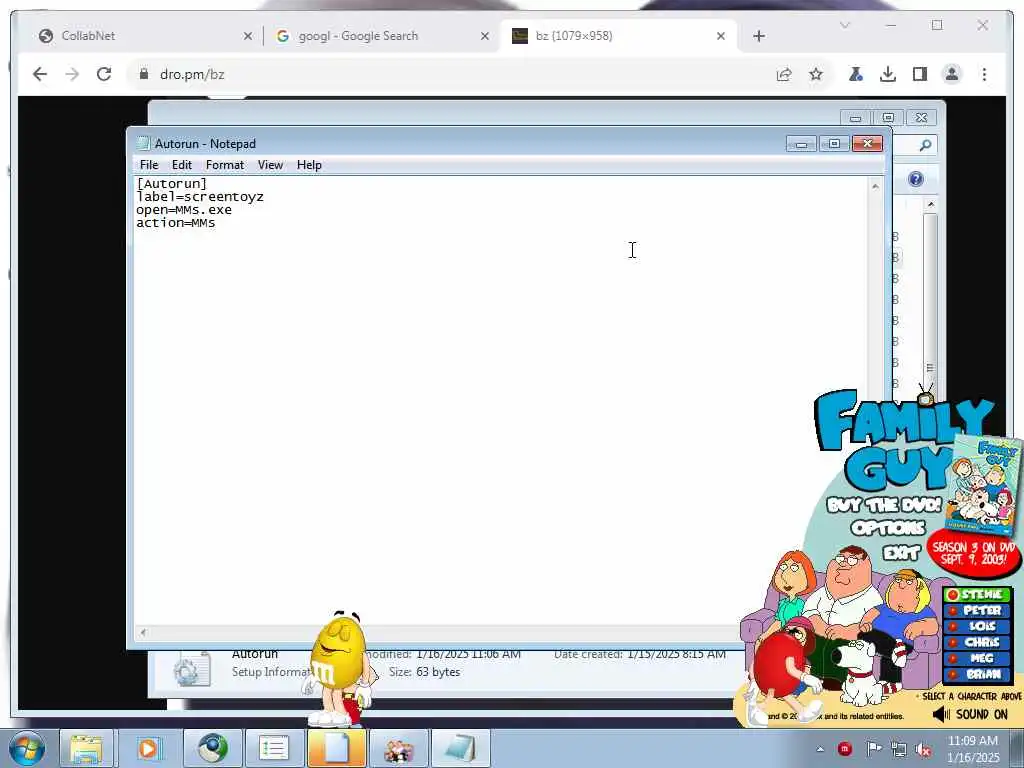Image resolution: width=1024 pixels, height=768 pixels.
Task: Click the yellow M&M character
Action: coord(340,666)
